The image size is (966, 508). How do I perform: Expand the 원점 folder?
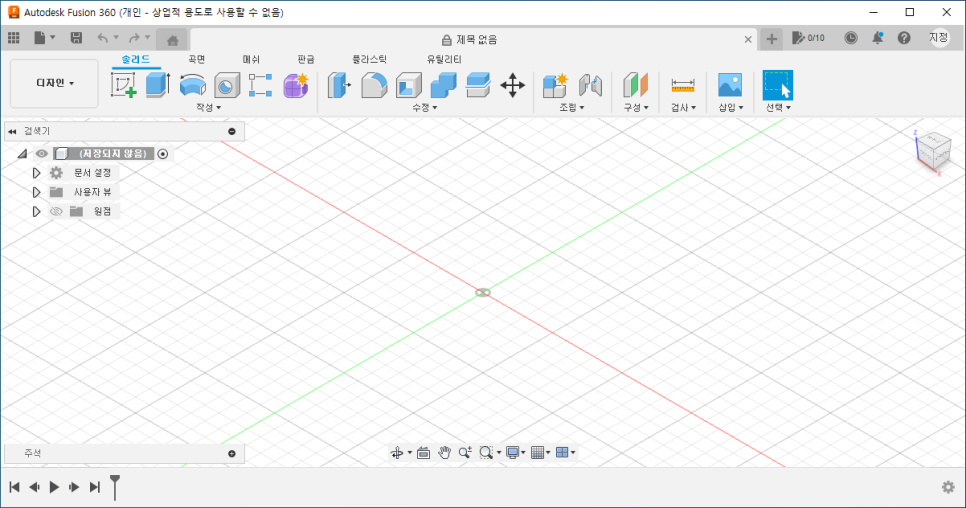[x=36, y=211]
